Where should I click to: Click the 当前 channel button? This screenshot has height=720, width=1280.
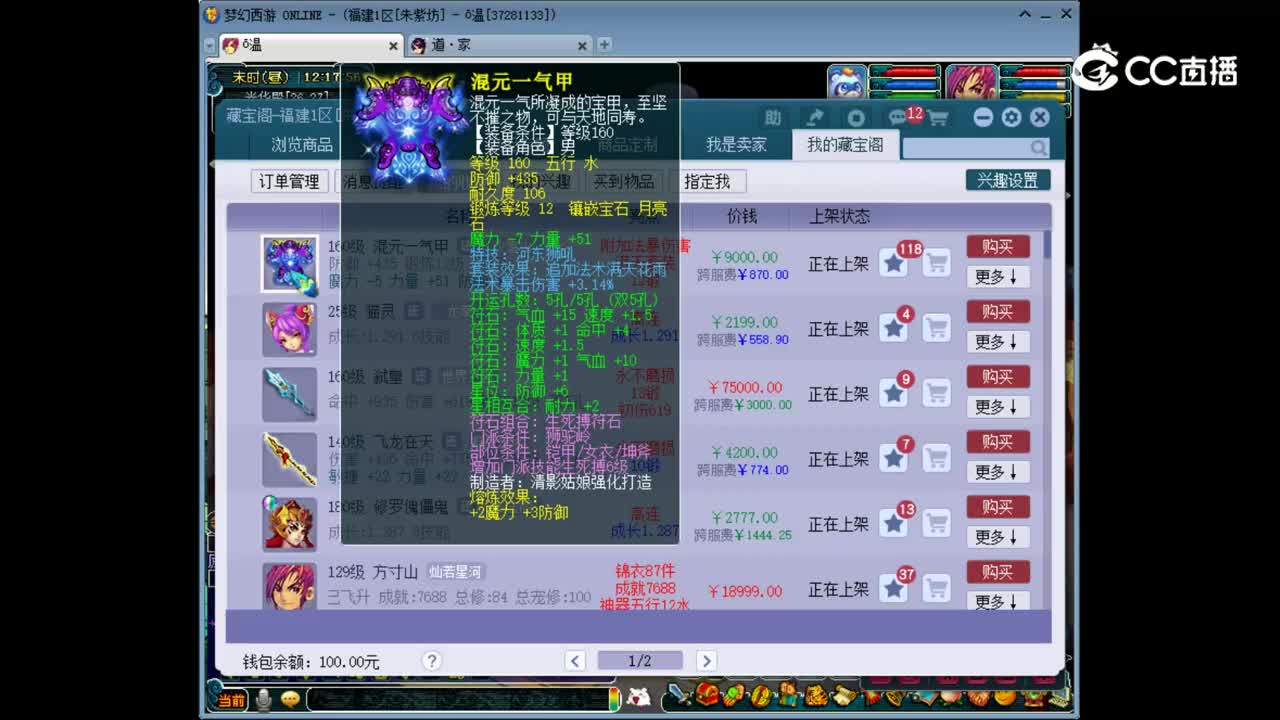click(x=232, y=699)
